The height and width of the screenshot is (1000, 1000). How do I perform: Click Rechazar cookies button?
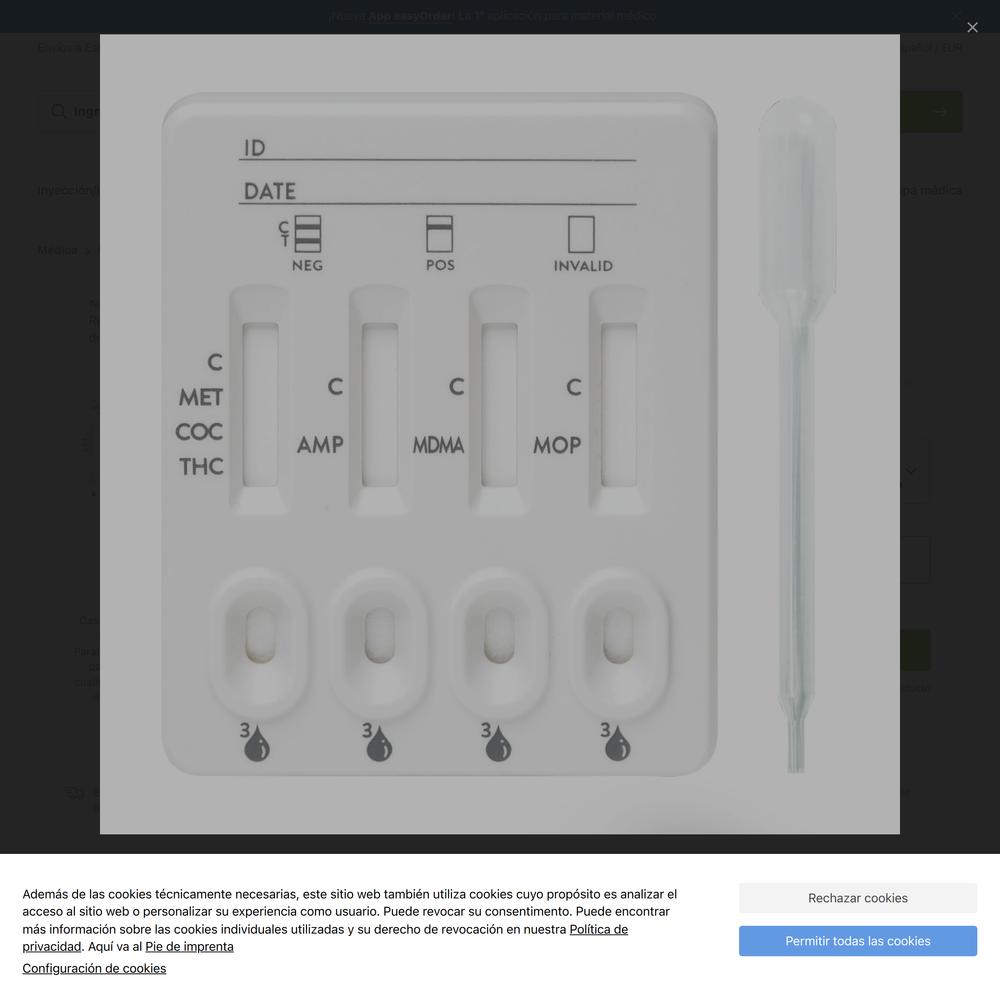[x=858, y=898]
